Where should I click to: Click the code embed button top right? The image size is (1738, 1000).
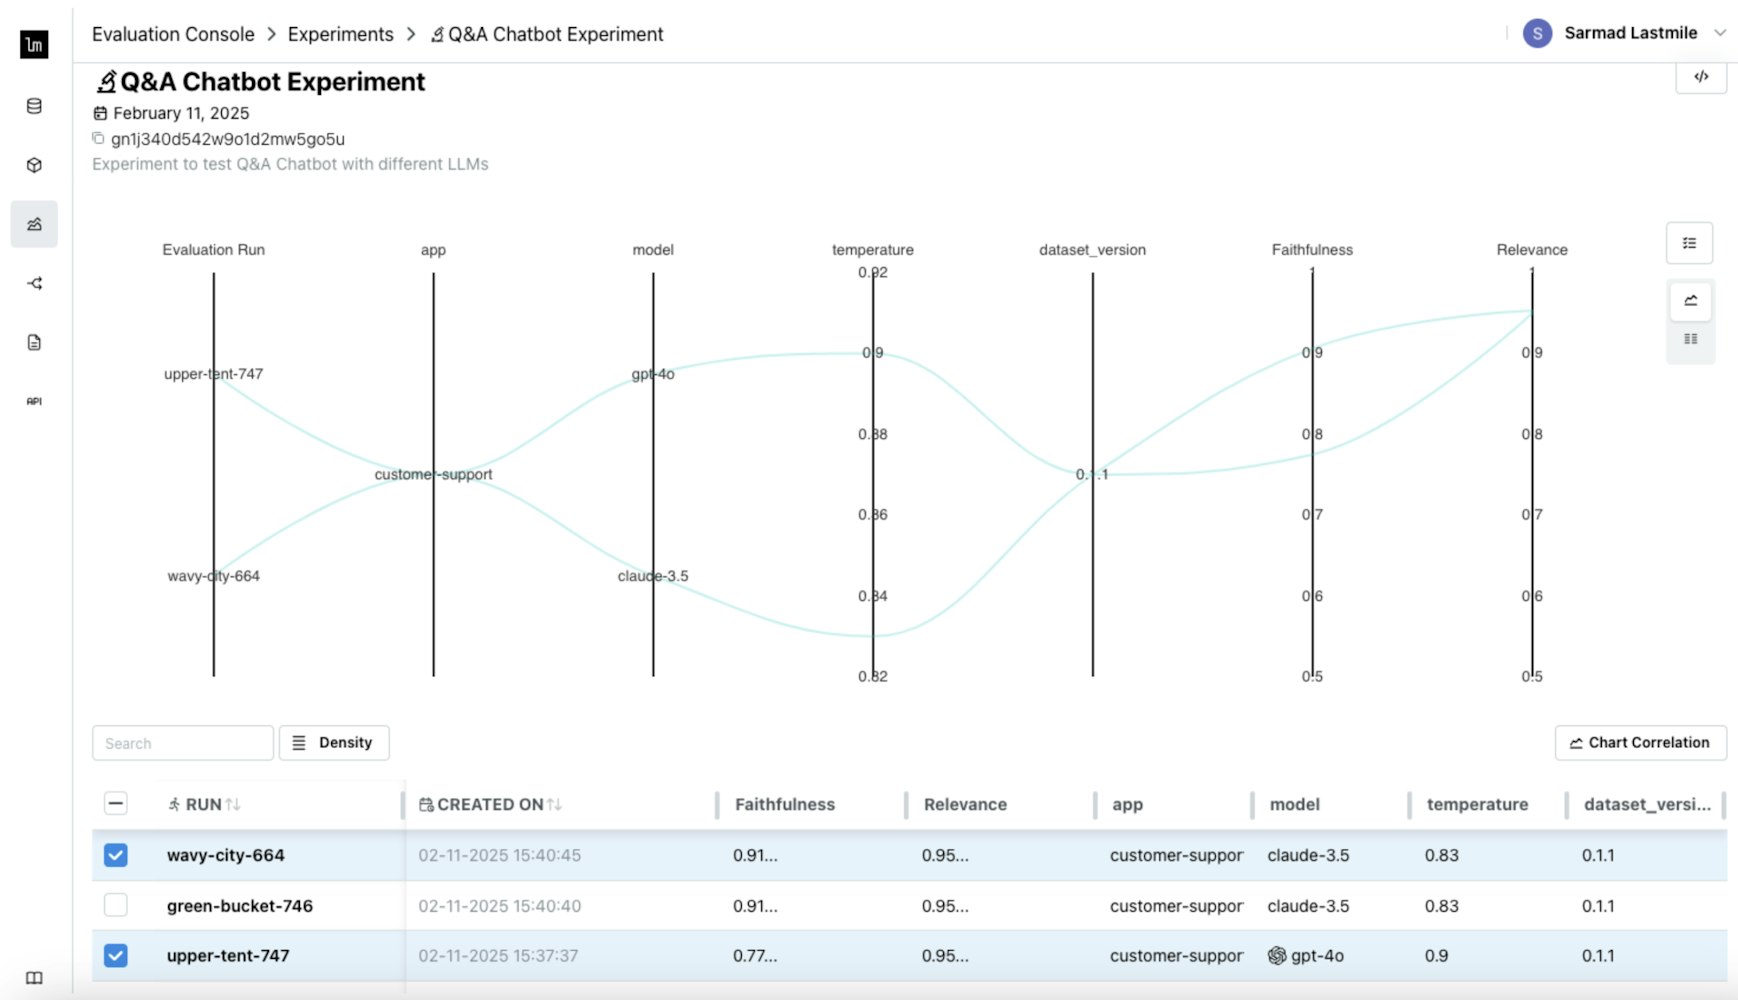pyautogui.click(x=1701, y=77)
